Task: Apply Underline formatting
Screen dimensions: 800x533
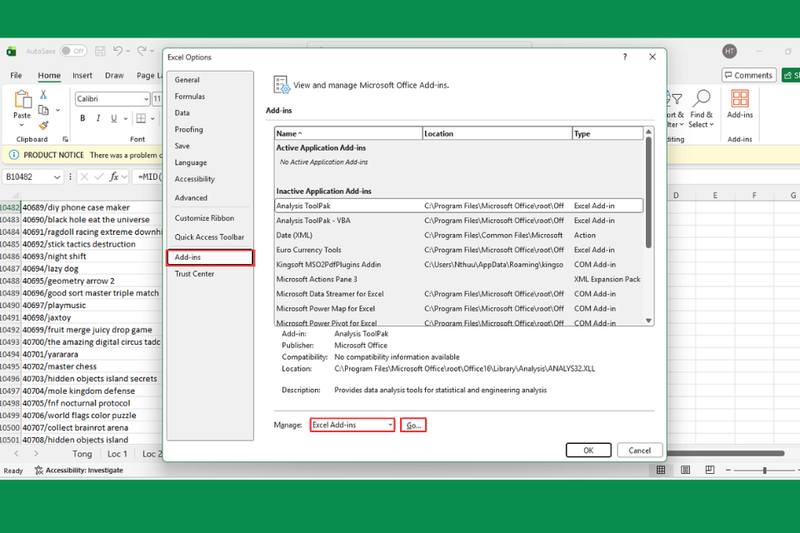Action: pos(113,118)
